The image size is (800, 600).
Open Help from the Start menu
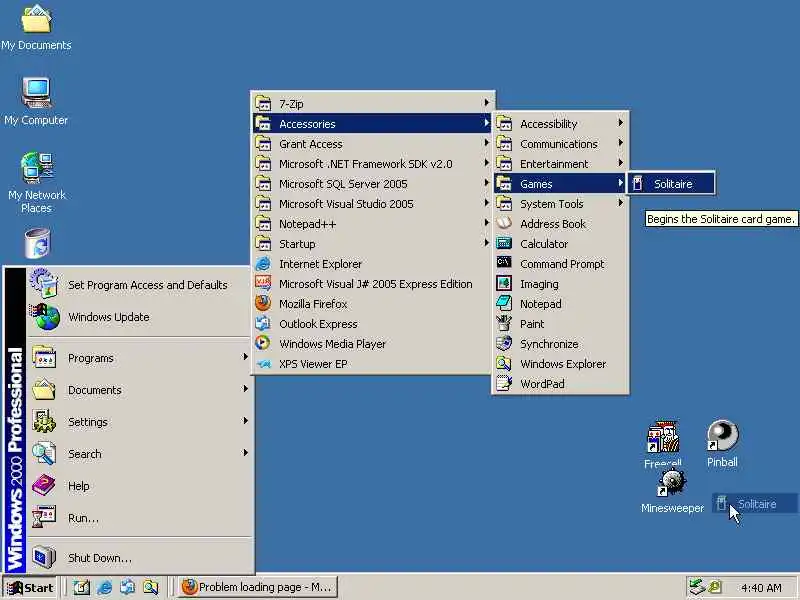coord(141,486)
